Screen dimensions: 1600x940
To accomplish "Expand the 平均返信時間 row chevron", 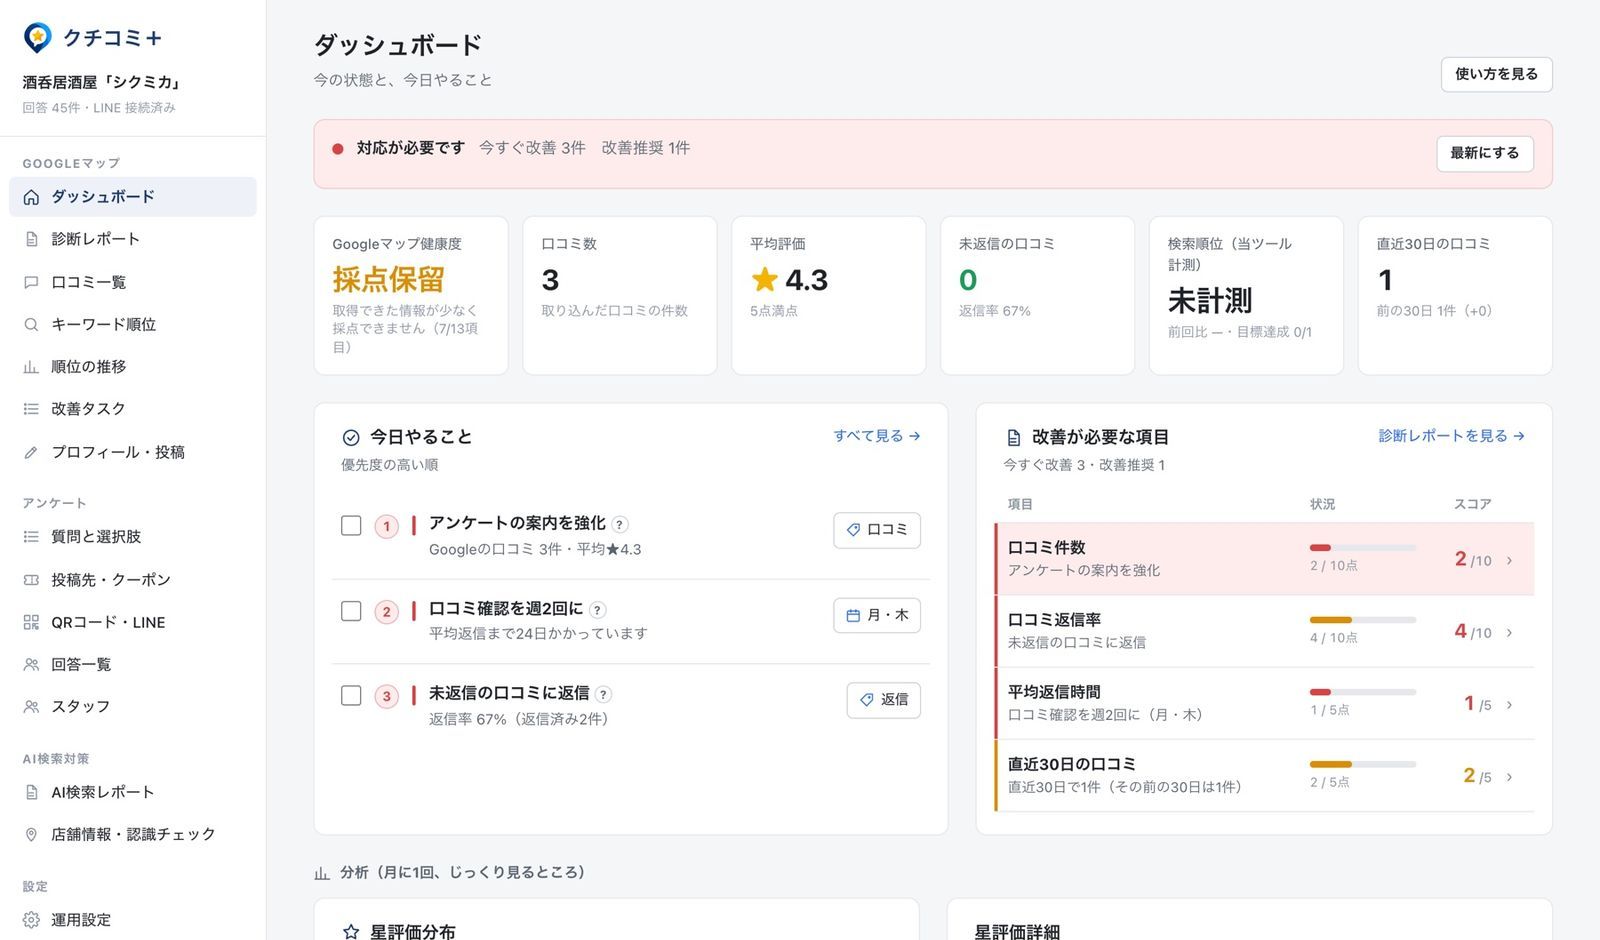I will click(1509, 704).
